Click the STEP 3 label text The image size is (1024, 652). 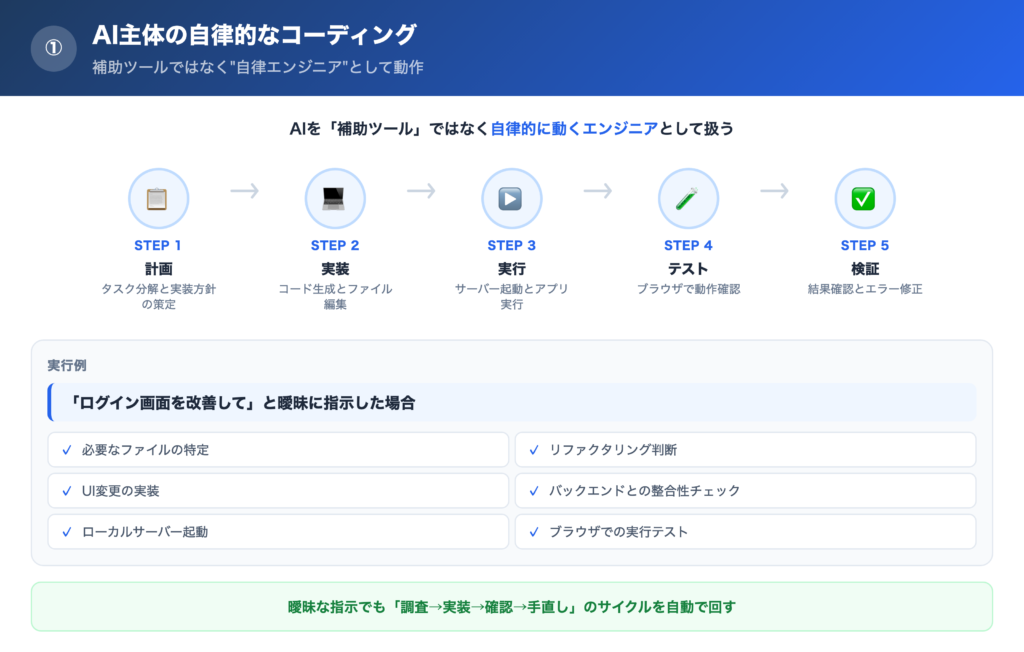click(x=511, y=245)
